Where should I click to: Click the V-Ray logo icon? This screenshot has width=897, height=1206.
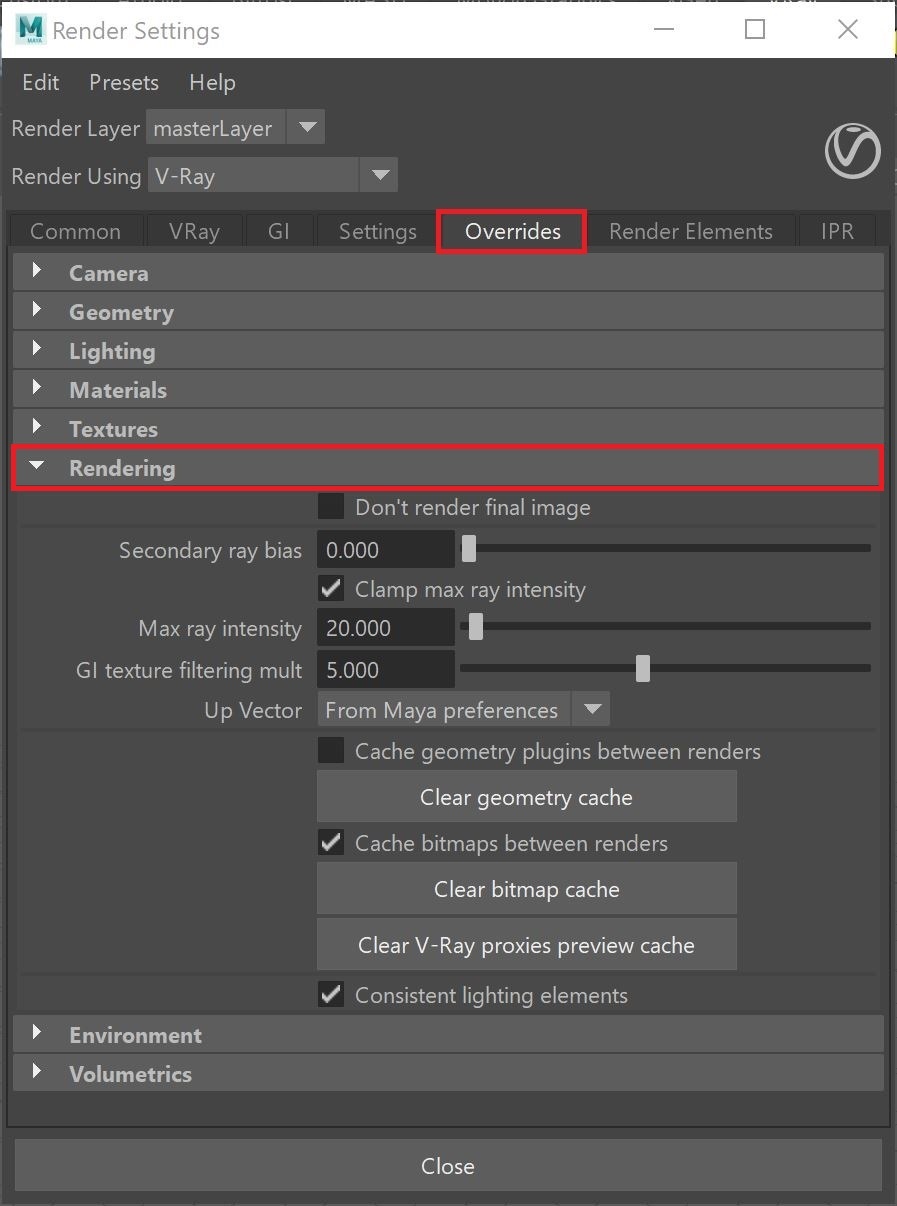click(x=853, y=151)
